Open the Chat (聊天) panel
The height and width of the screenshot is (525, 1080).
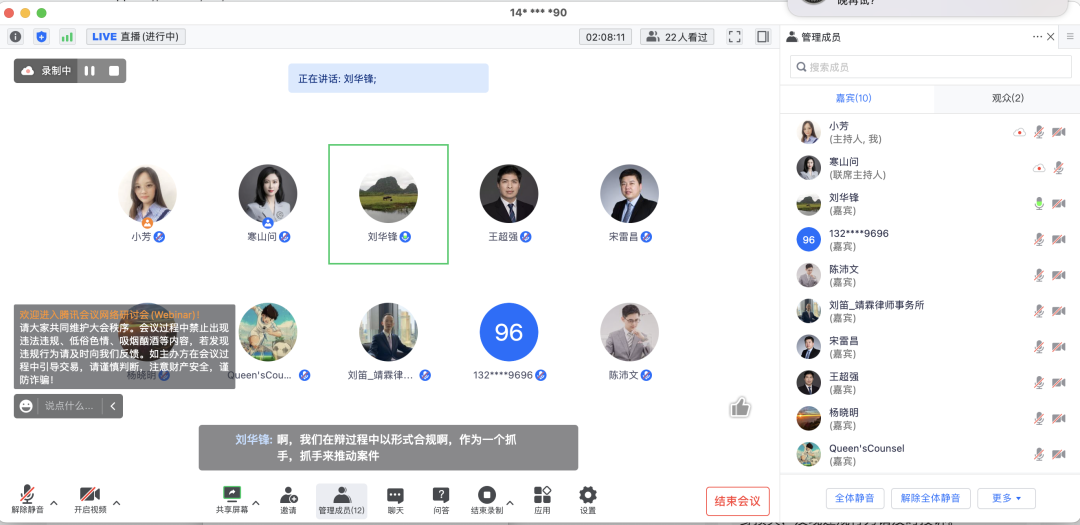tap(395, 499)
